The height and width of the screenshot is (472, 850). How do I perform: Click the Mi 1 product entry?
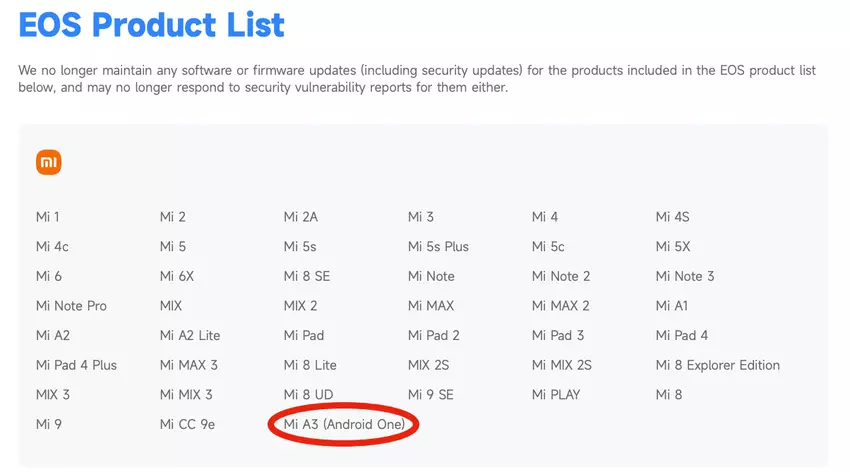coord(47,217)
